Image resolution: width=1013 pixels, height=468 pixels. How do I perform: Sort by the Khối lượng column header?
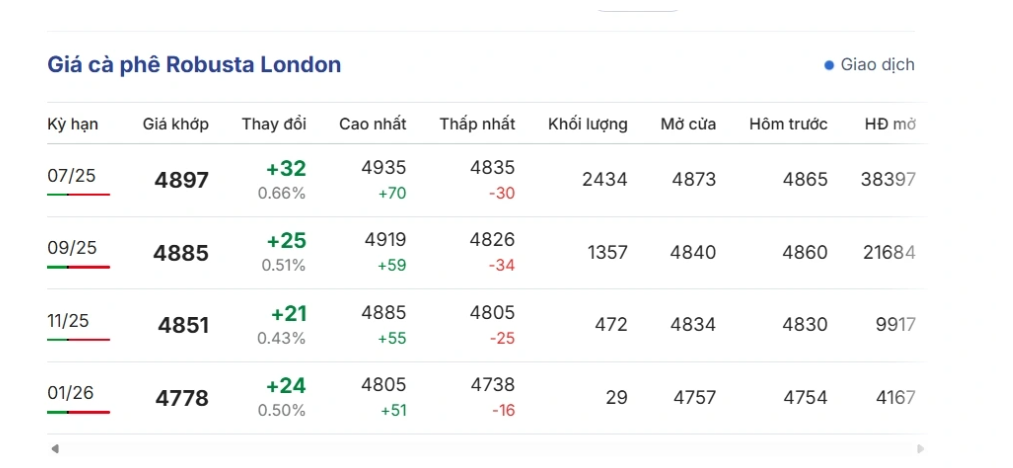pyautogui.click(x=588, y=124)
